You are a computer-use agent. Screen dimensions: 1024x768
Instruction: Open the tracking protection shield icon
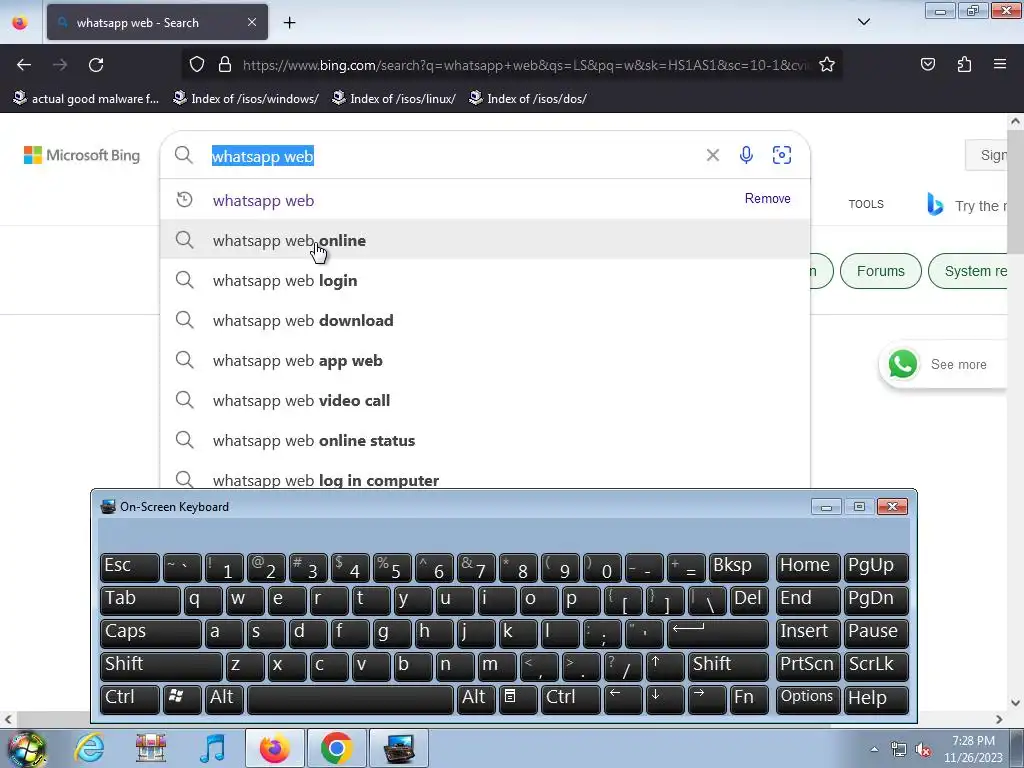(x=197, y=65)
